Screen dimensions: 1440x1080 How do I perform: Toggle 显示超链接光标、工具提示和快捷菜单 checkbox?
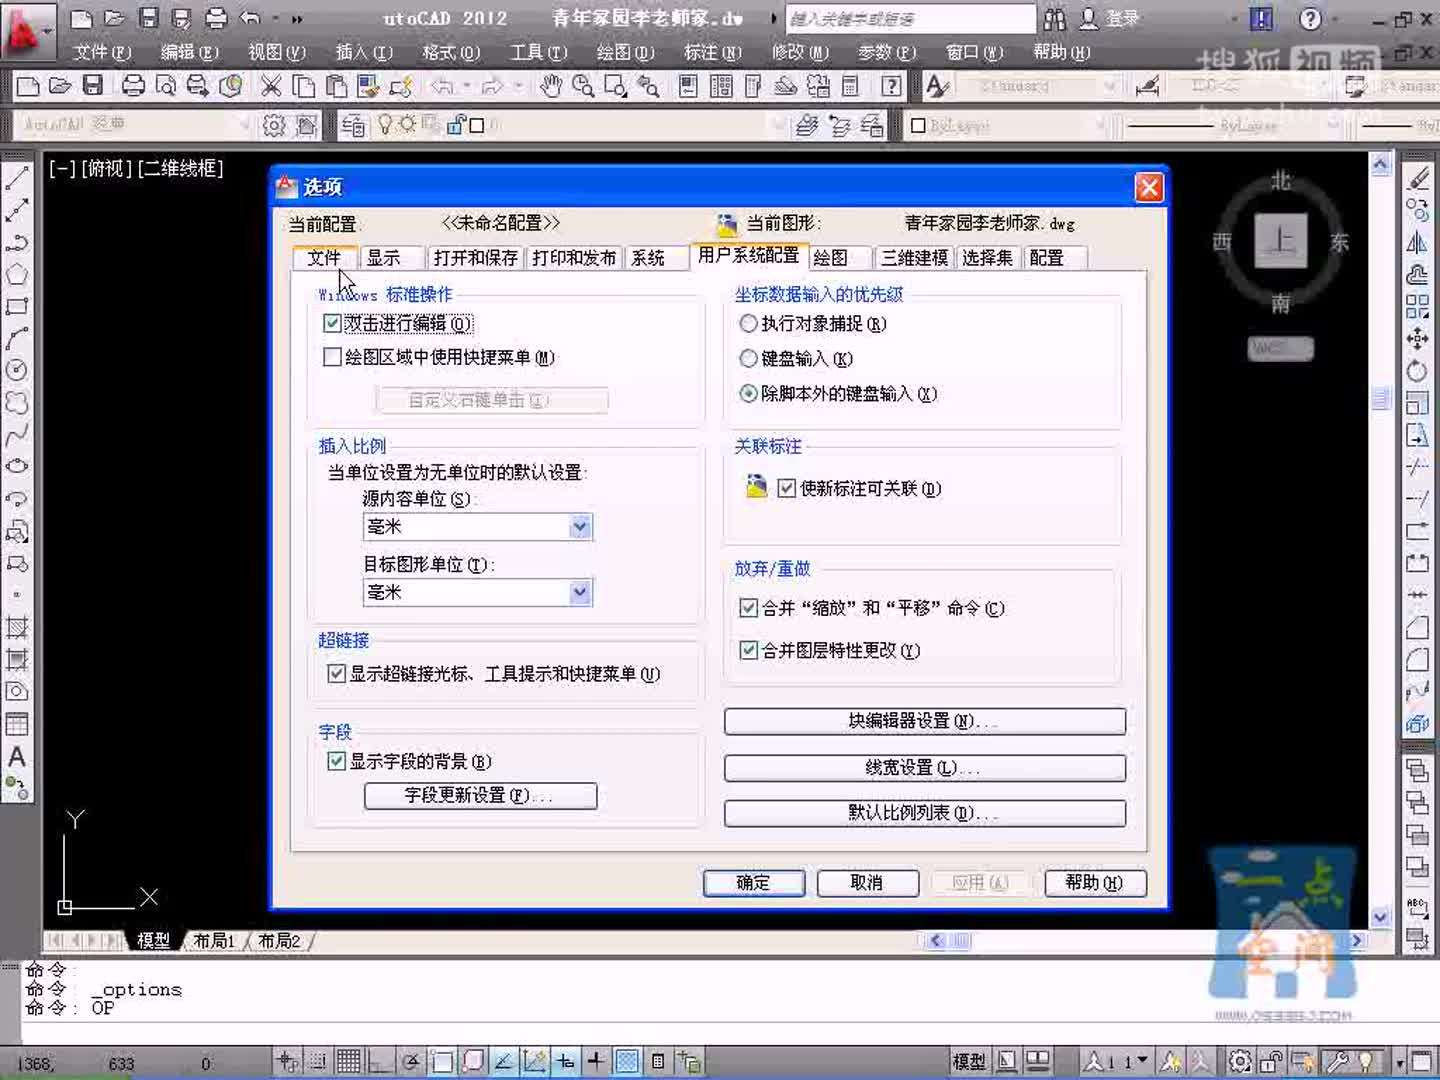tap(337, 674)
